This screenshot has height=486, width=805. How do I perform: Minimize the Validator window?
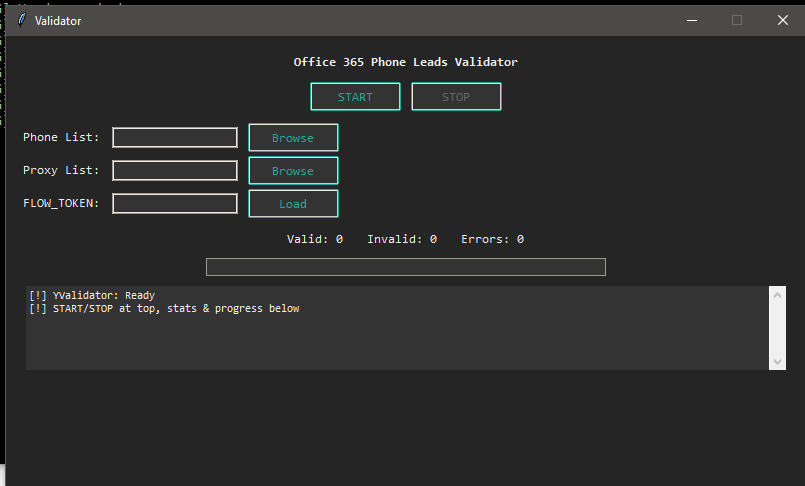coord(692,21)
